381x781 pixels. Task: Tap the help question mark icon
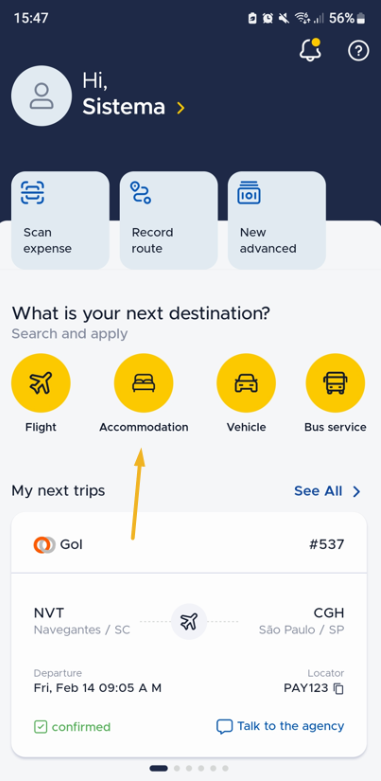pyautogui.click(x=359, y=50)
